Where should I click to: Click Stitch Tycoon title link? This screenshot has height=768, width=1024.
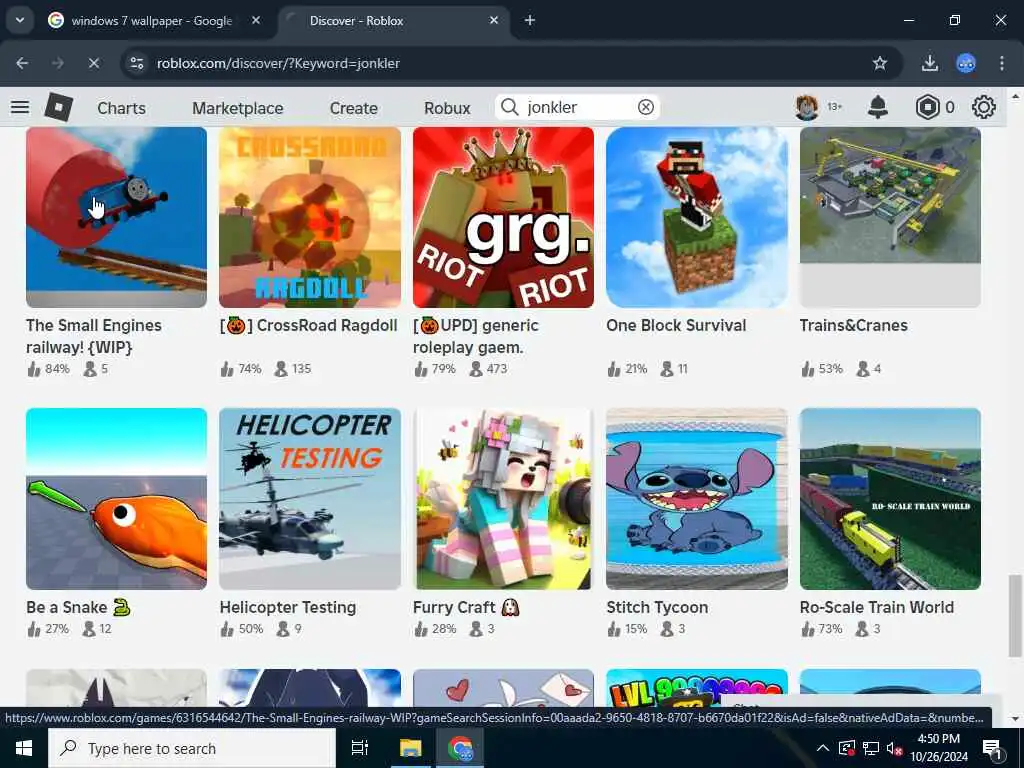point(657,607)
